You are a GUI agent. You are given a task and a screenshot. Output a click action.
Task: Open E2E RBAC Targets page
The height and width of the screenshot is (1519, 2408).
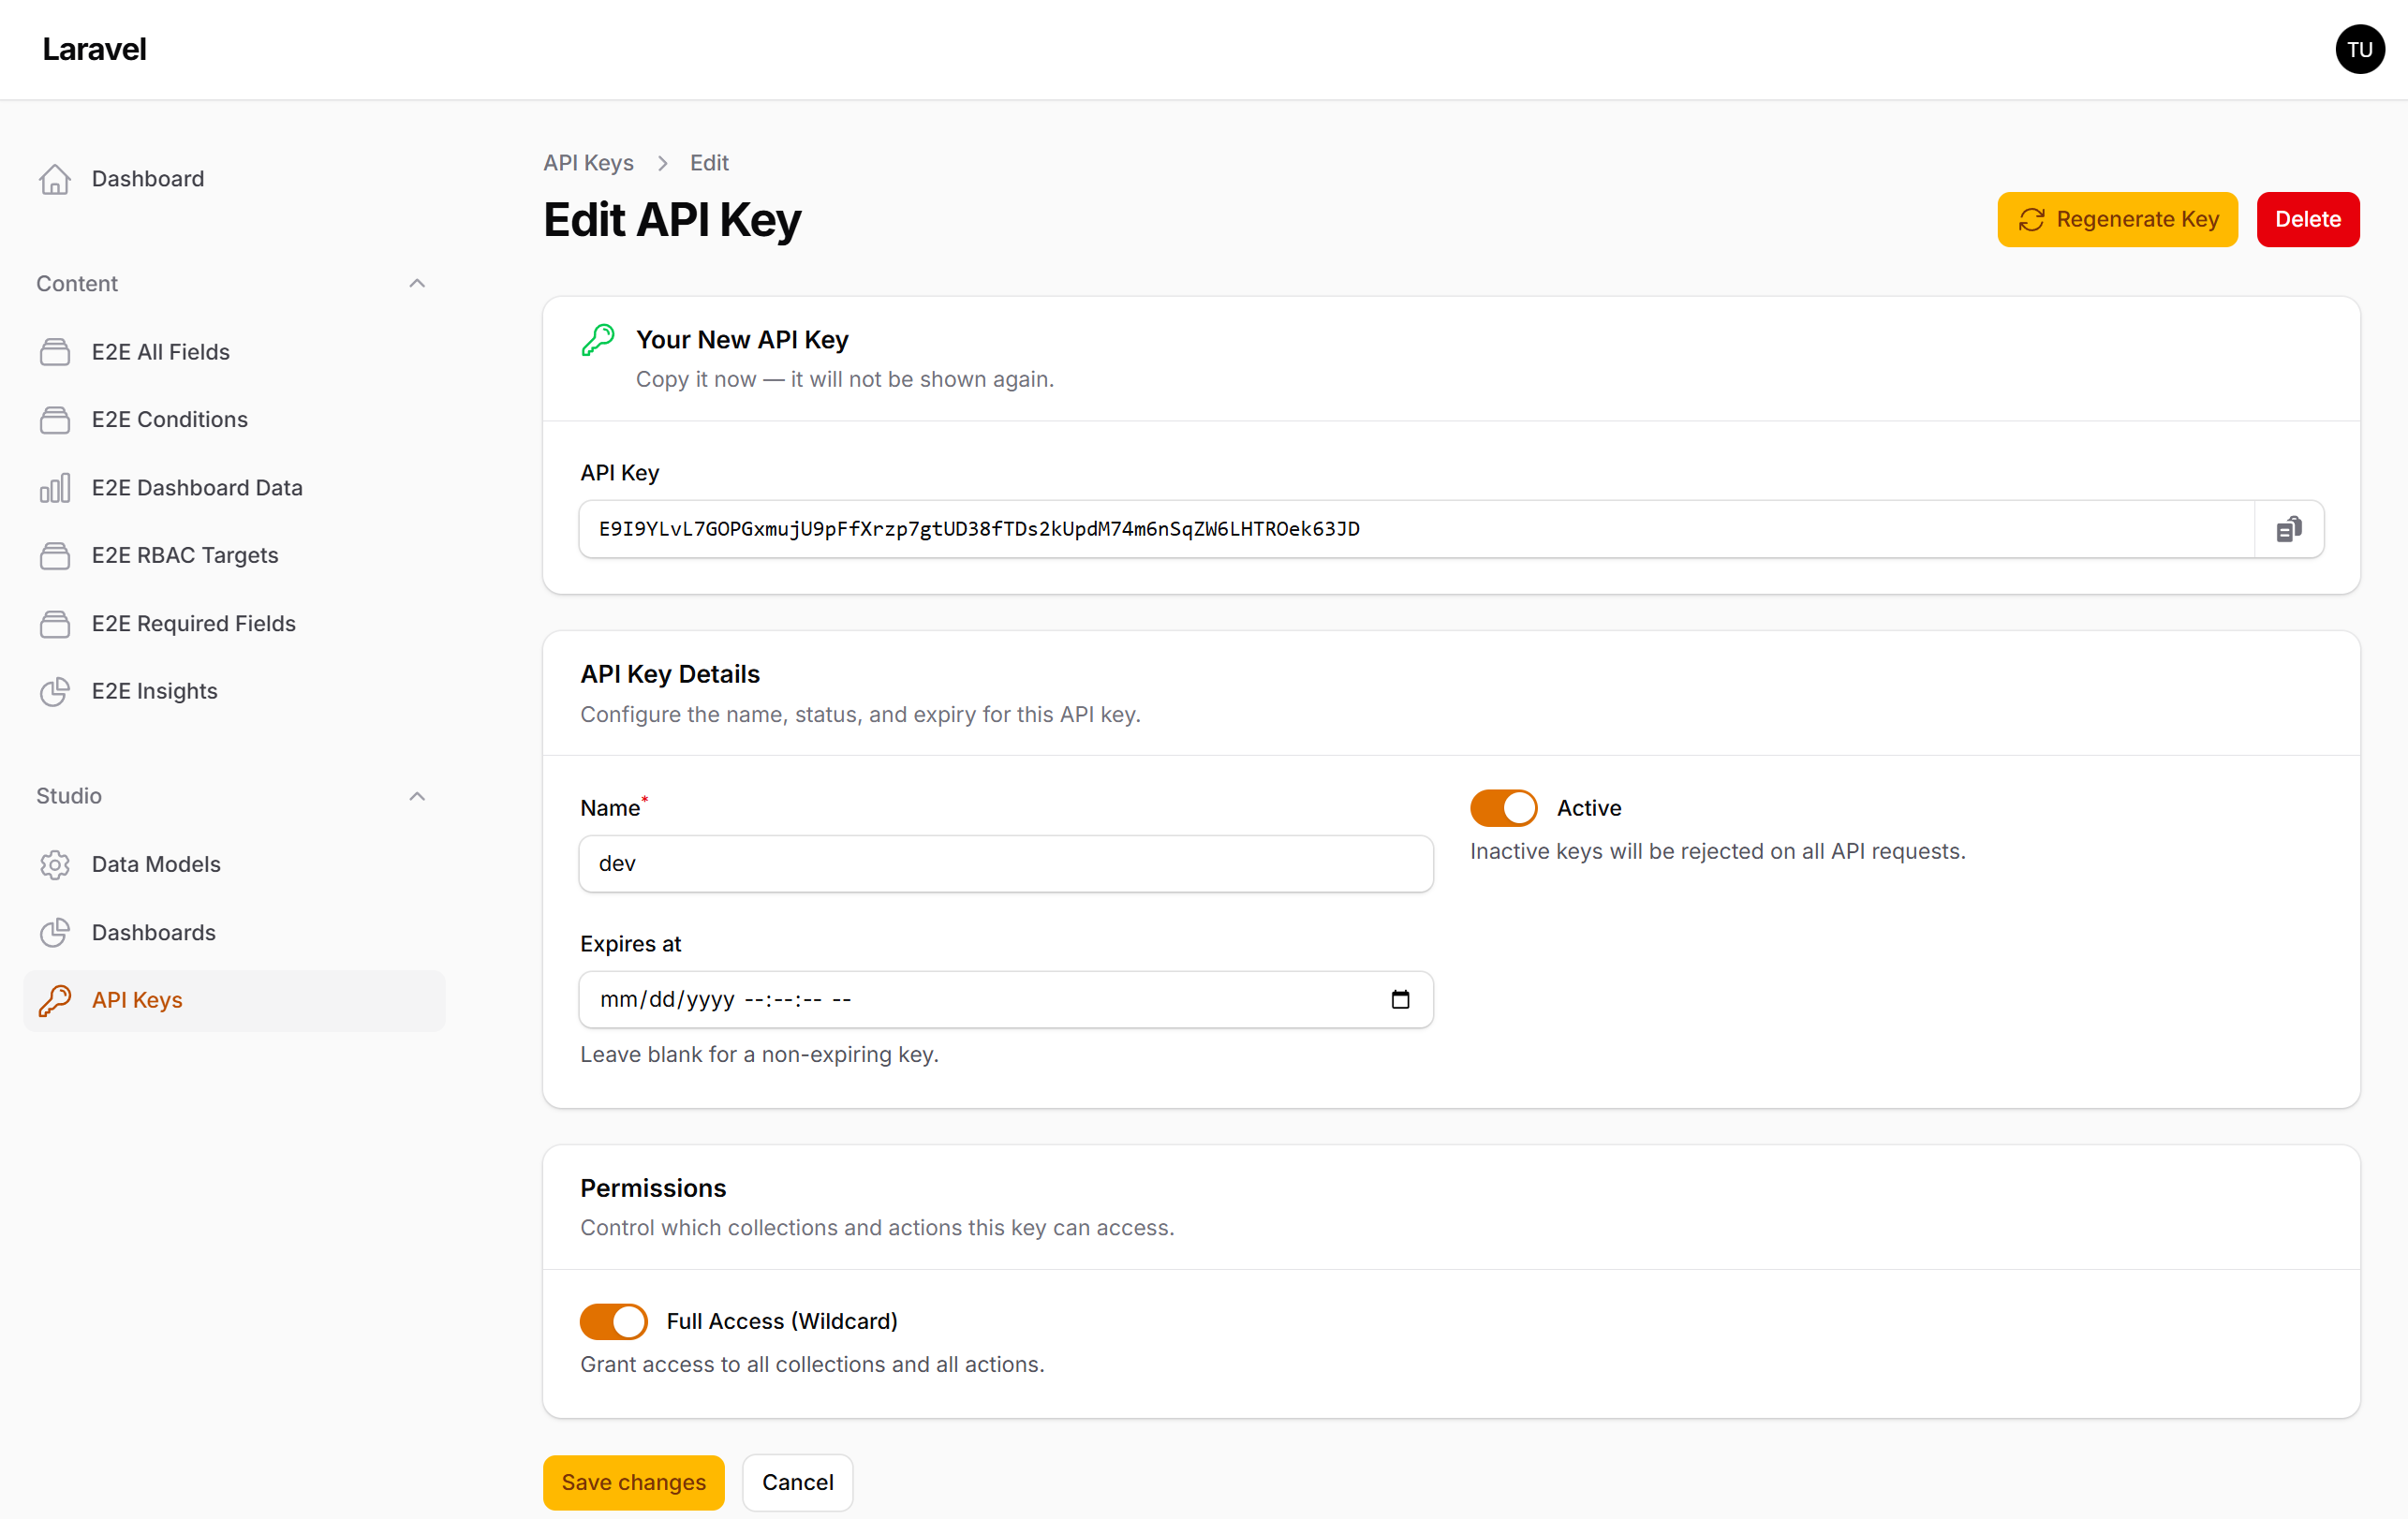tap(184, 555)
